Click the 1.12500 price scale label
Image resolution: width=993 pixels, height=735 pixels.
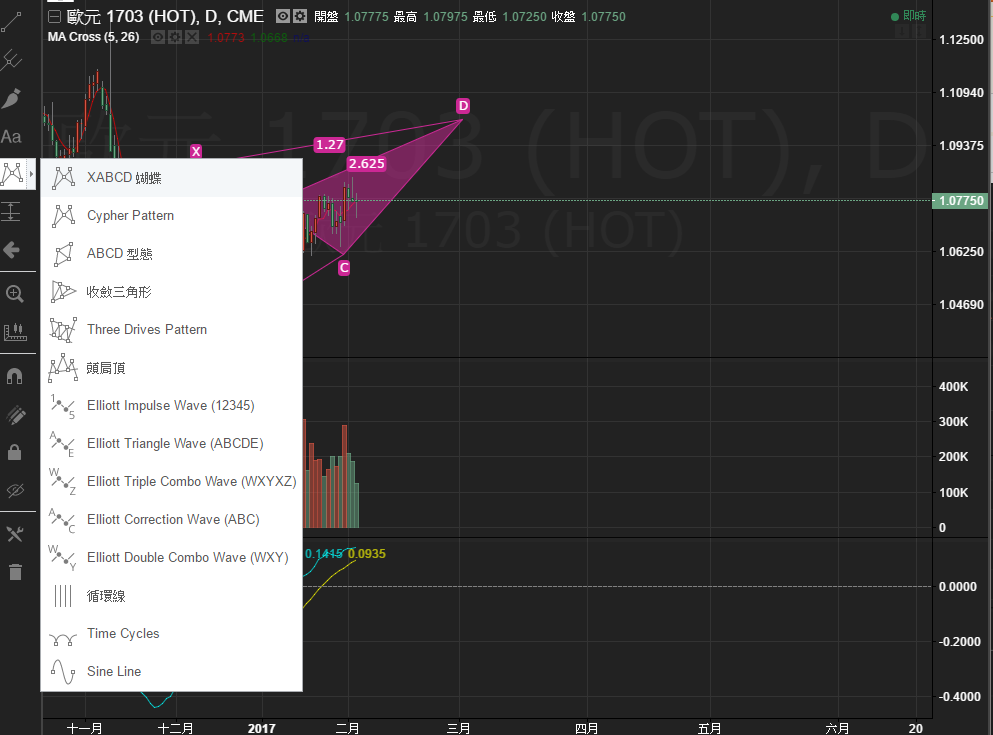click(x=961, y=39)
